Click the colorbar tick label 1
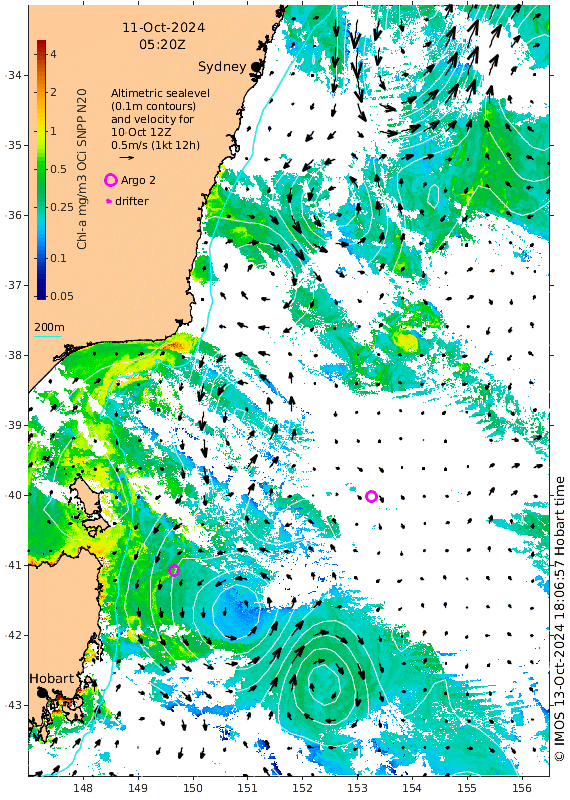The height and width of the screenshot is (800, 570). (x=54, y=131)
